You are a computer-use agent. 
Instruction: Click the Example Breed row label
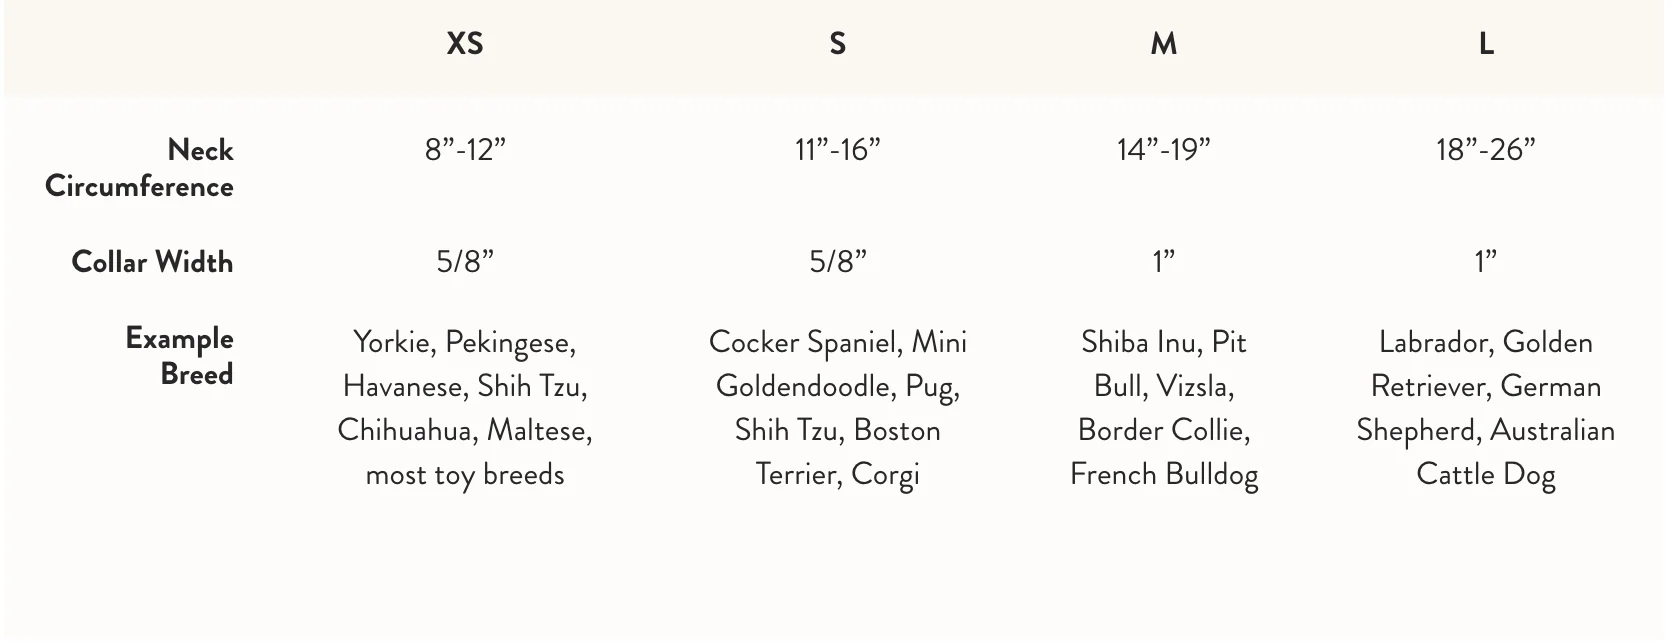(179, 356)
